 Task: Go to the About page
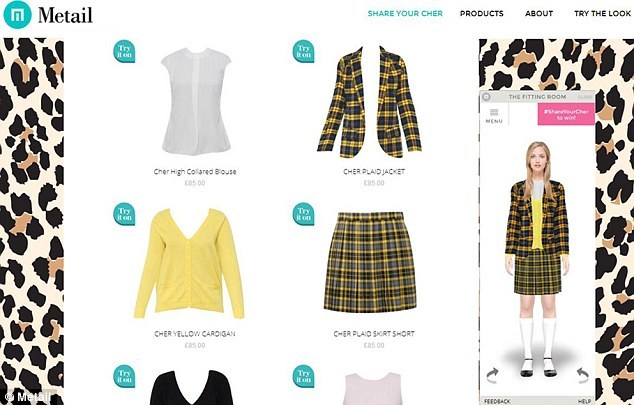point(539,13)
